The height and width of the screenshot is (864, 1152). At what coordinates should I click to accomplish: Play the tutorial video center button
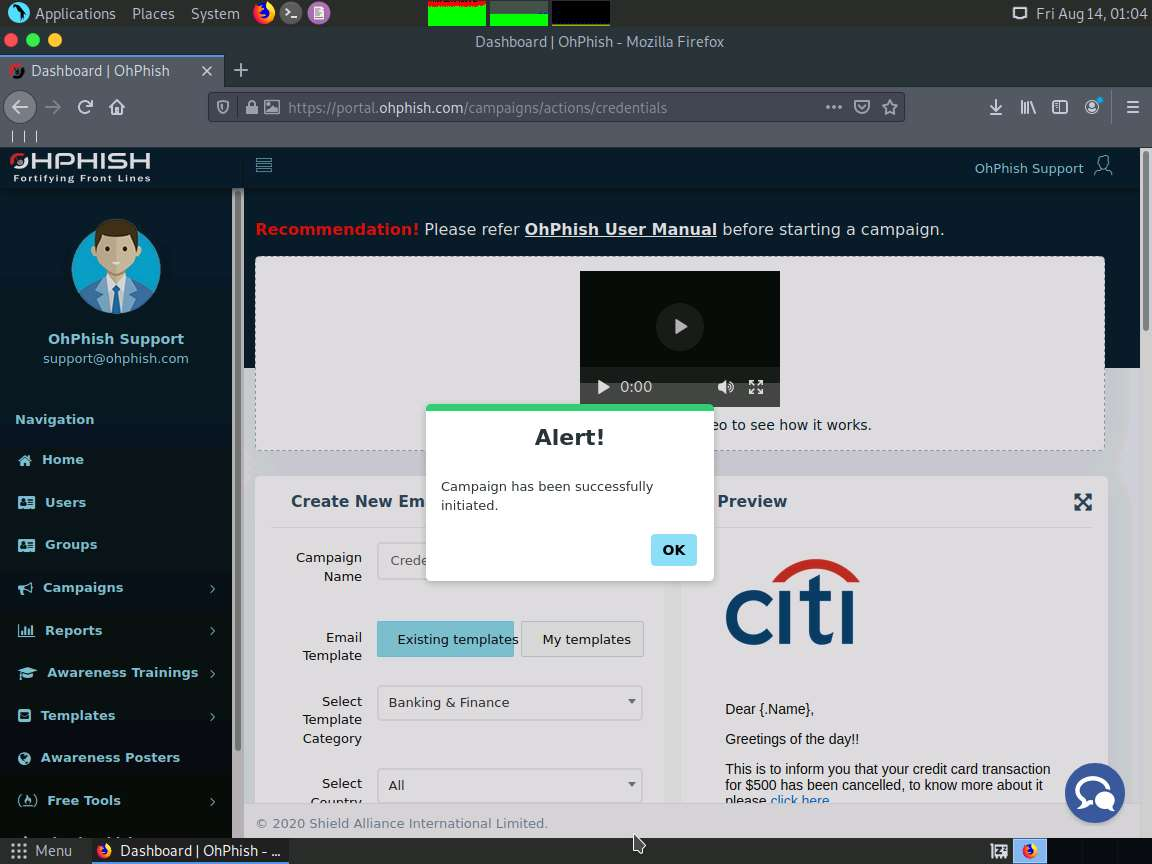pyautogui.click(x=680, y=326)
